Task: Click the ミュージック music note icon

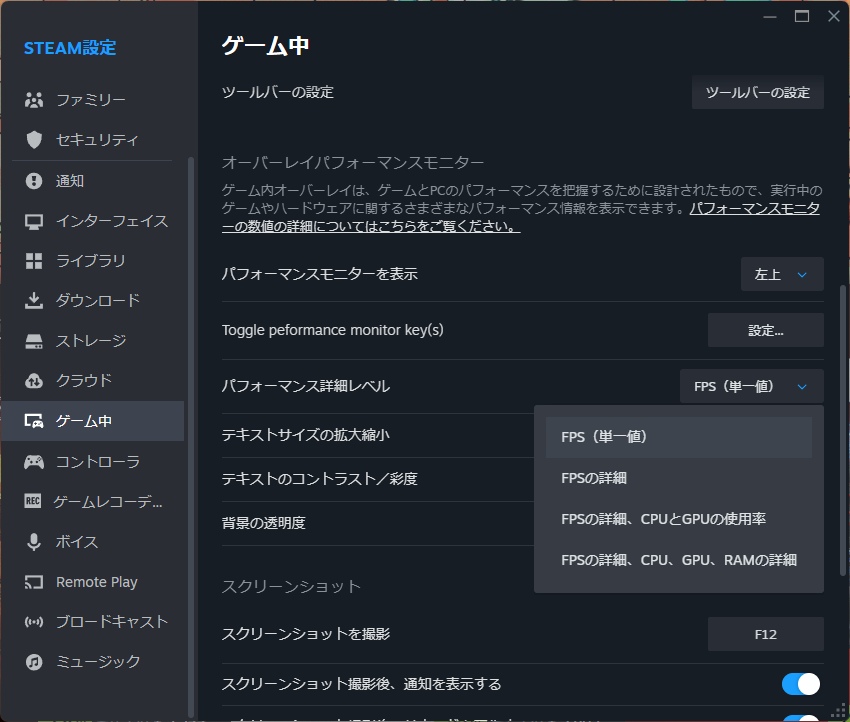Action: (34, 662)
